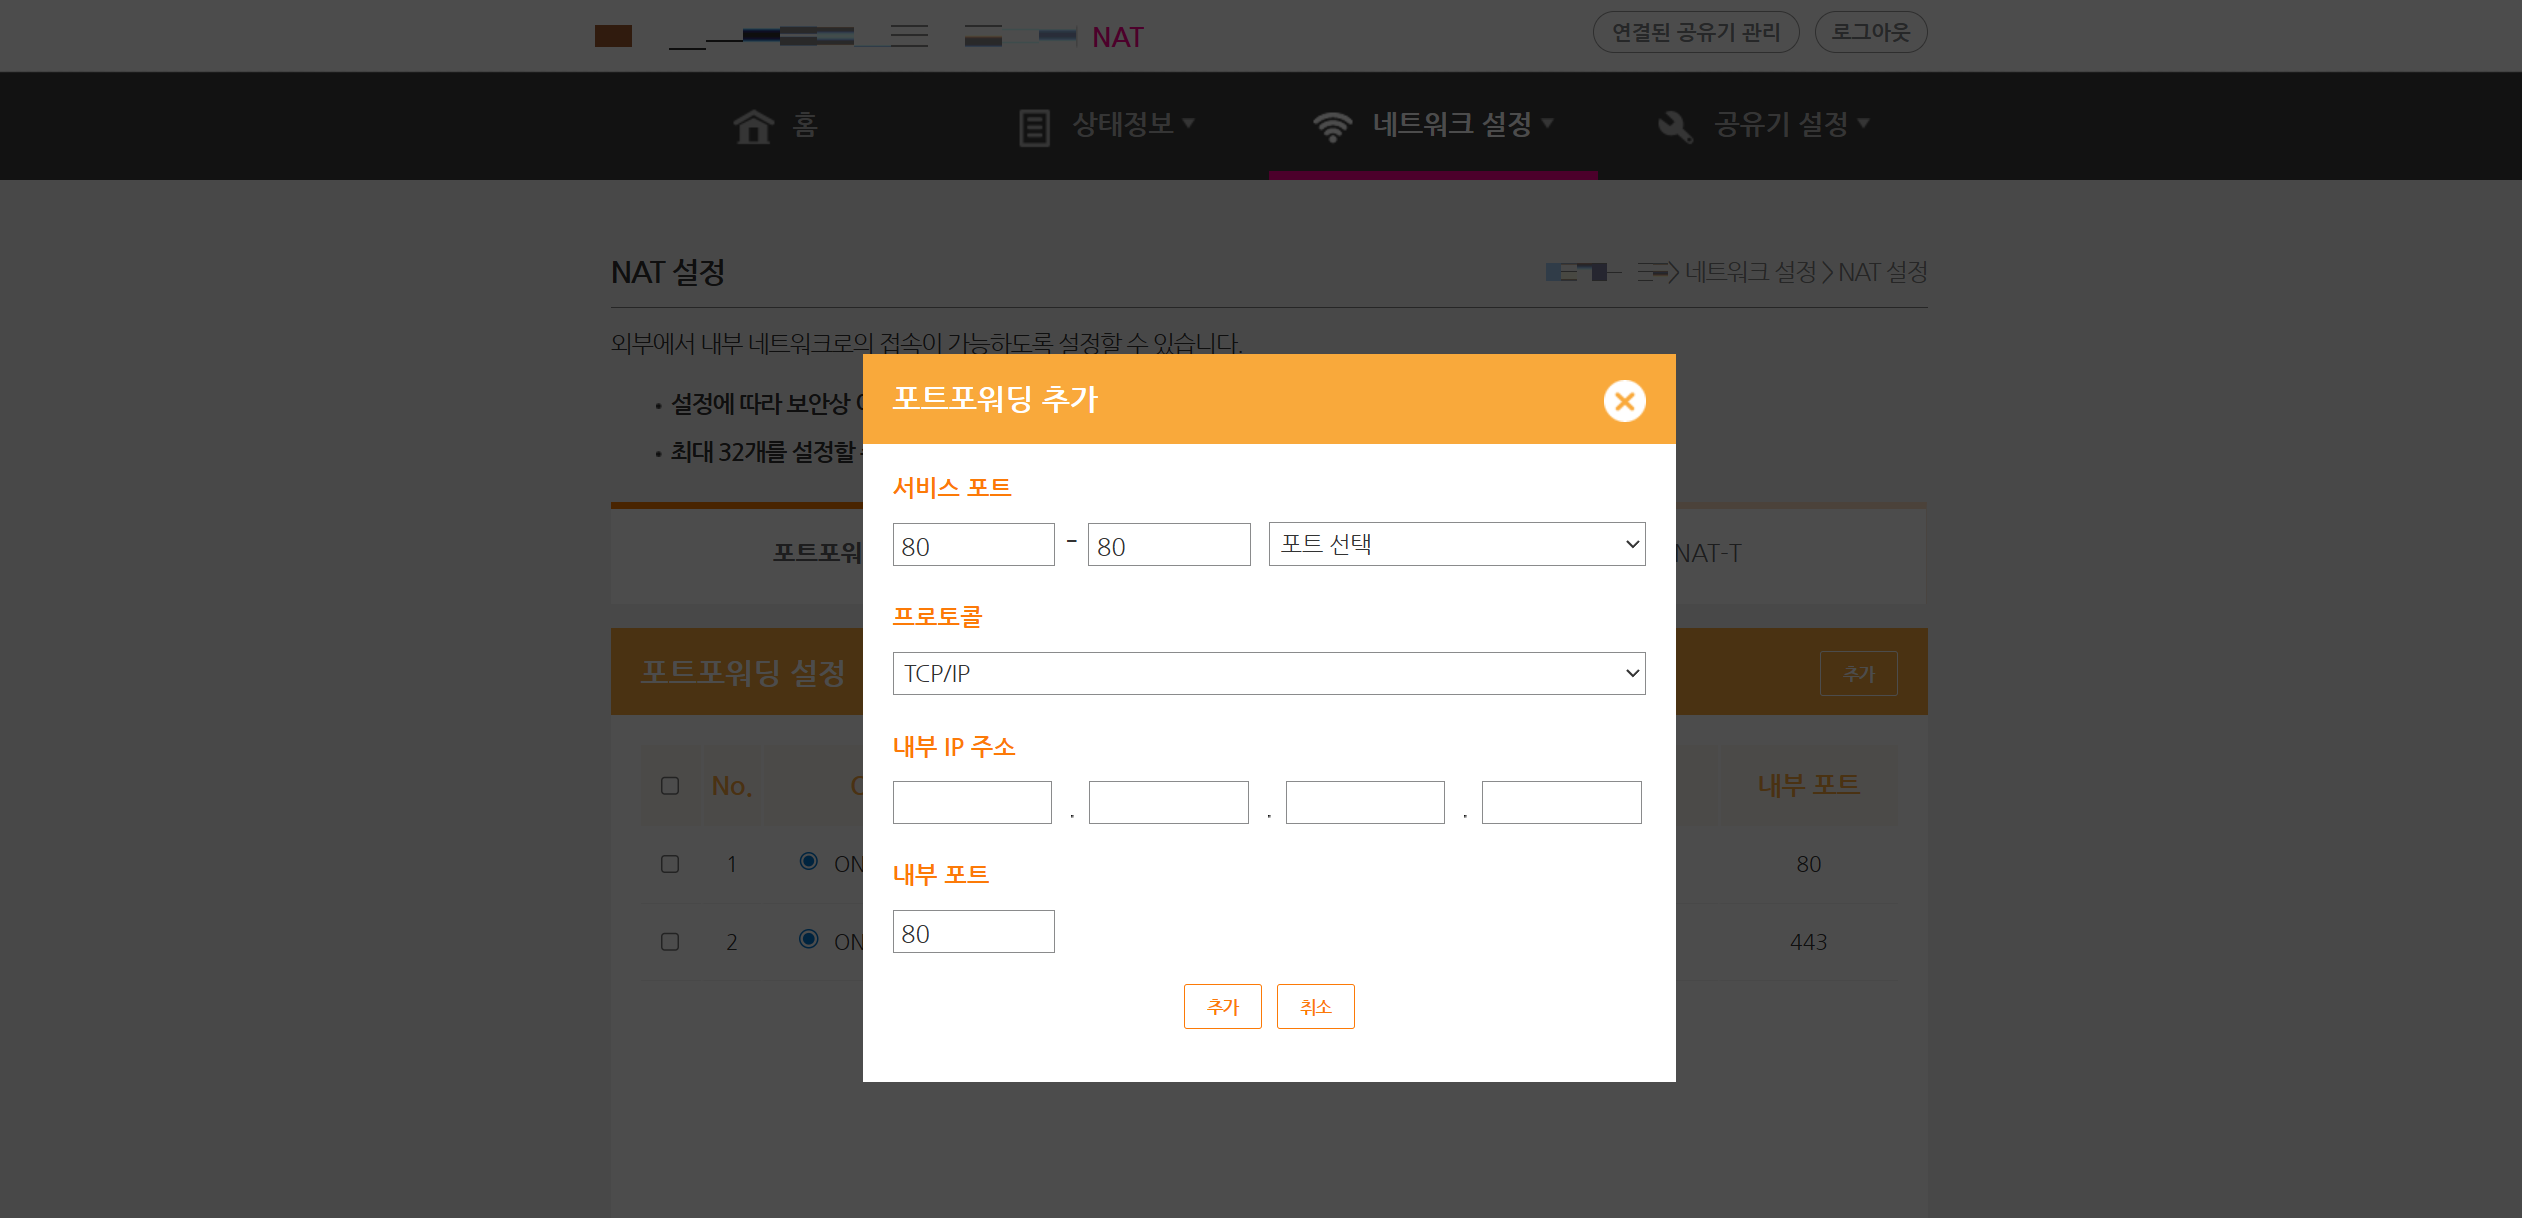The image size is (2522, 1218).
Task: Open the 포트 선택 dropdown
Action: [1456, 544]
